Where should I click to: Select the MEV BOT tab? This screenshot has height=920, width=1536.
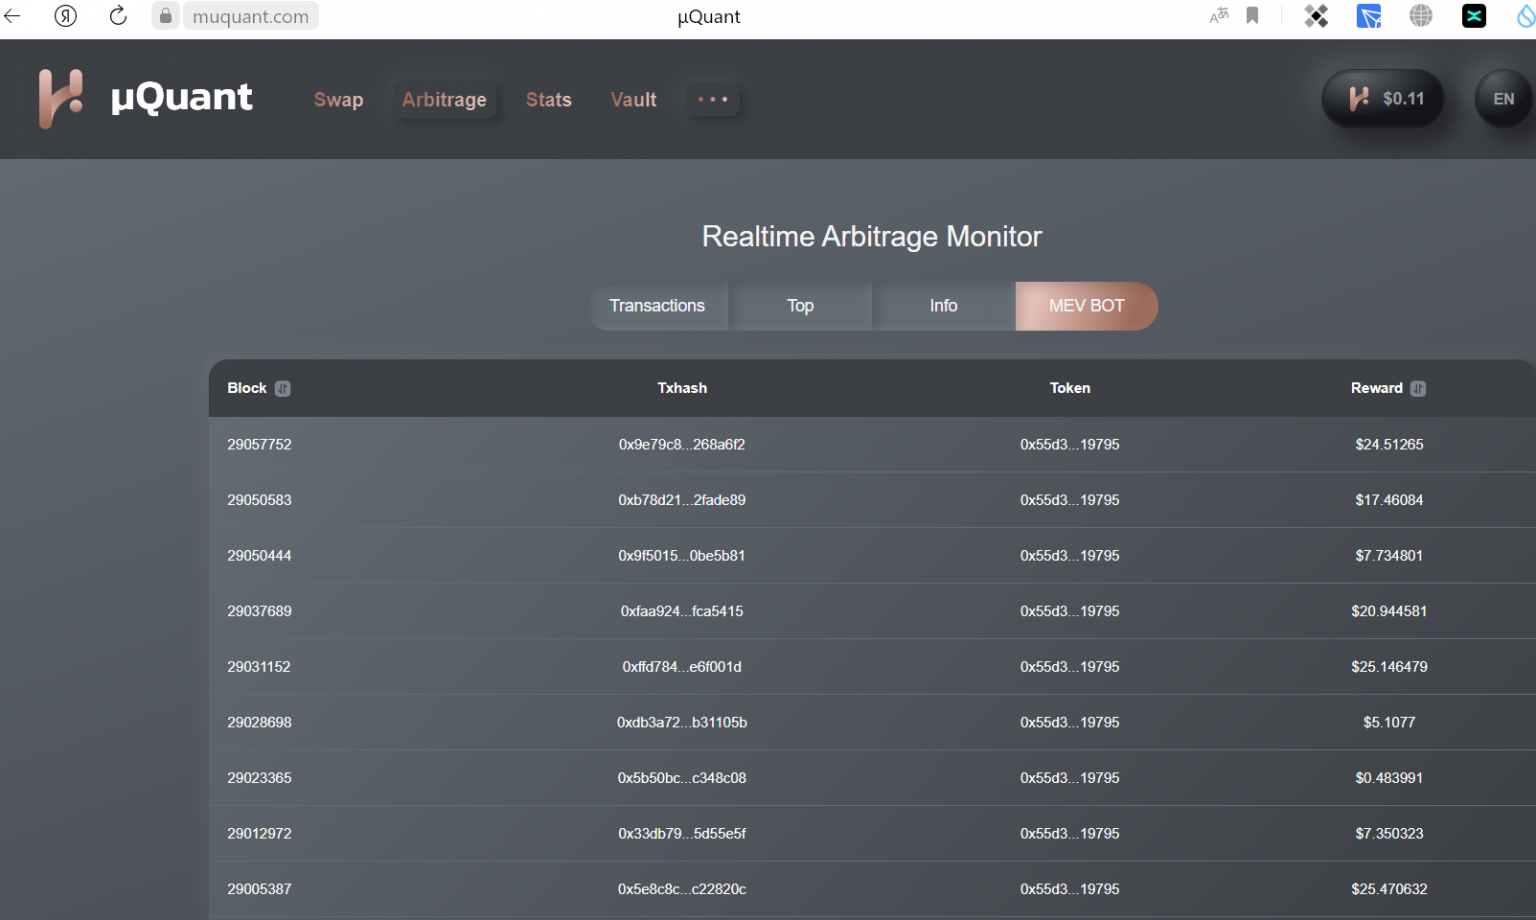coord(1086,306)
